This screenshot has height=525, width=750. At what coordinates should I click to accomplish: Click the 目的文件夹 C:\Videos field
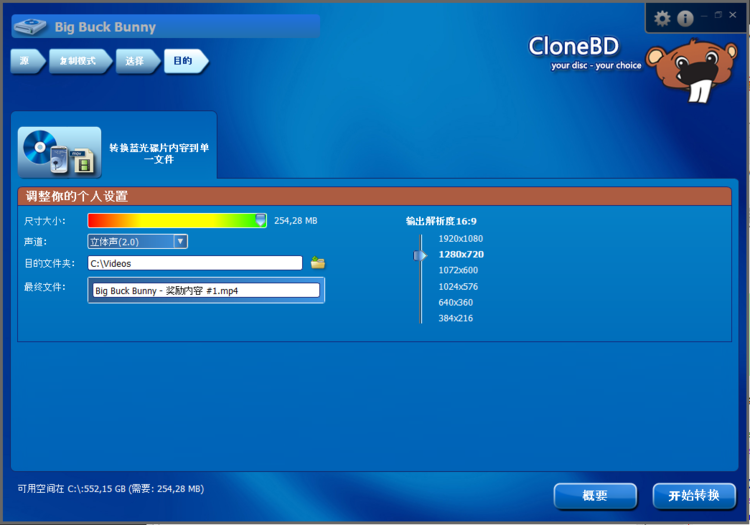point(195,263)
